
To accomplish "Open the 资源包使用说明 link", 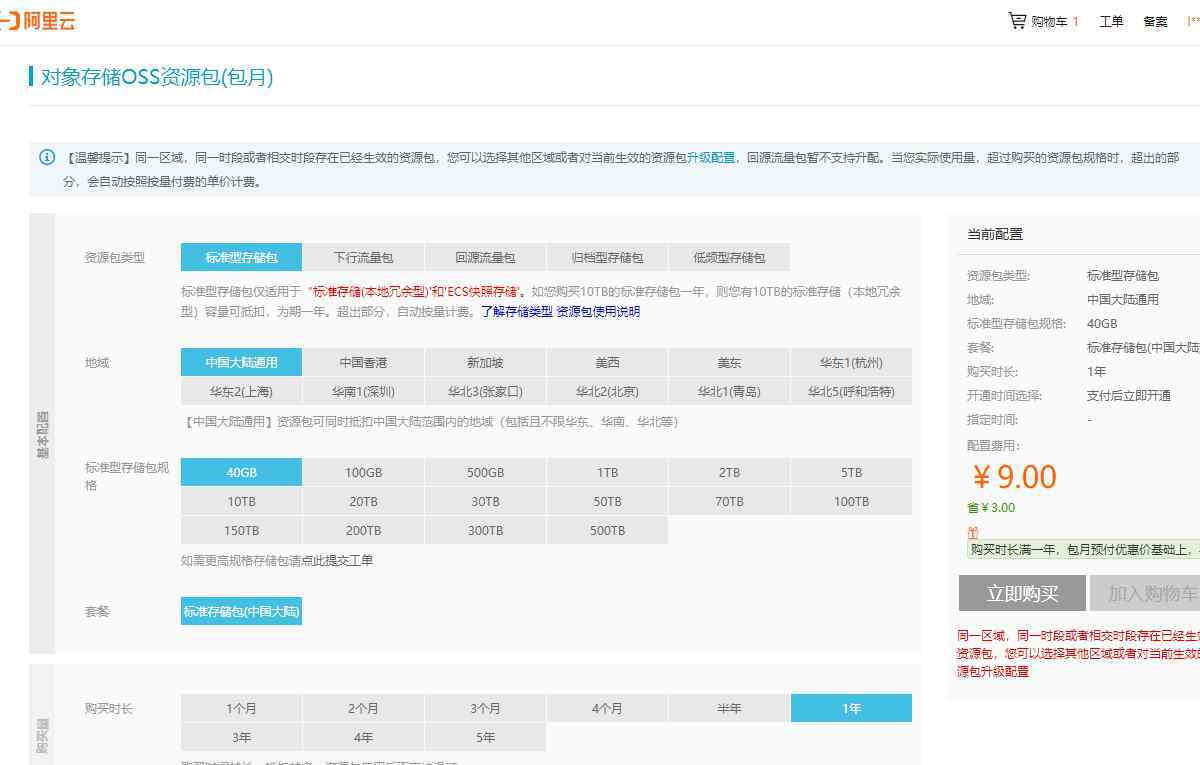I will [598, 311].
